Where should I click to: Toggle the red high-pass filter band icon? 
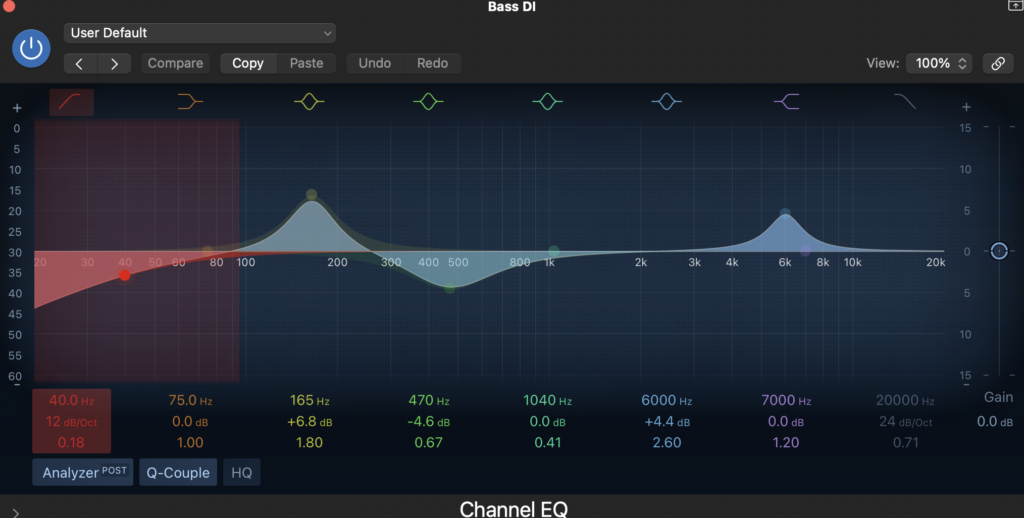[x=71, y=101]
